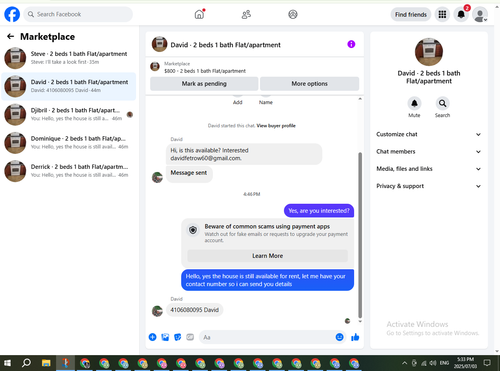Click the taskbar clock showing 5:33 PM
Image resolution: width=500 pixels, height=371 pixels.
click(x=465, y=363)
